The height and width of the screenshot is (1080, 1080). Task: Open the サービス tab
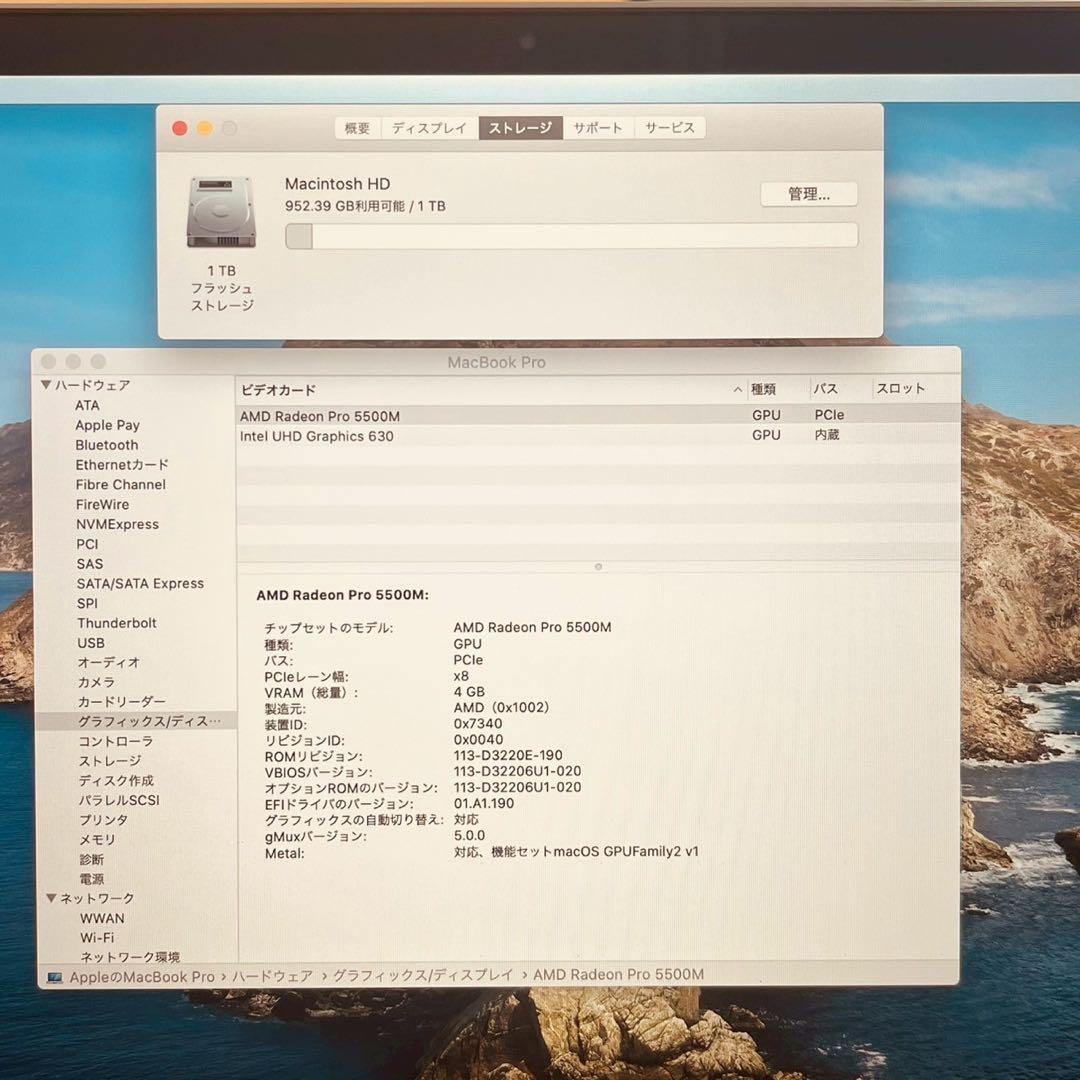pos(668,127)
